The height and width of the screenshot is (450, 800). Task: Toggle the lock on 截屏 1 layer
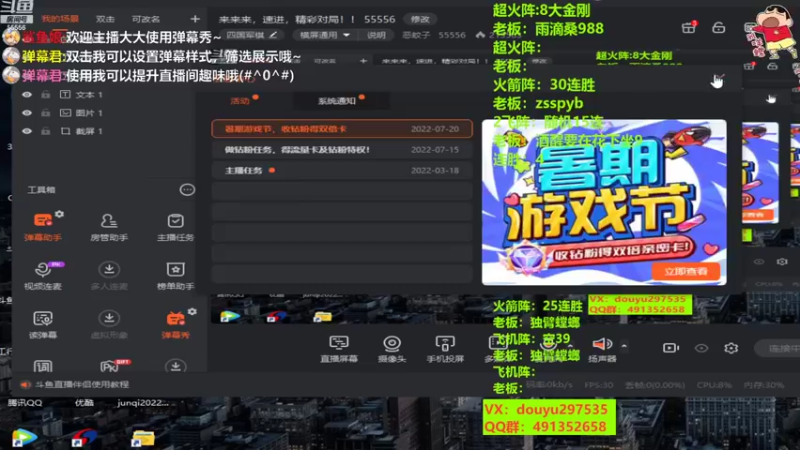click(x=46, y=131)
